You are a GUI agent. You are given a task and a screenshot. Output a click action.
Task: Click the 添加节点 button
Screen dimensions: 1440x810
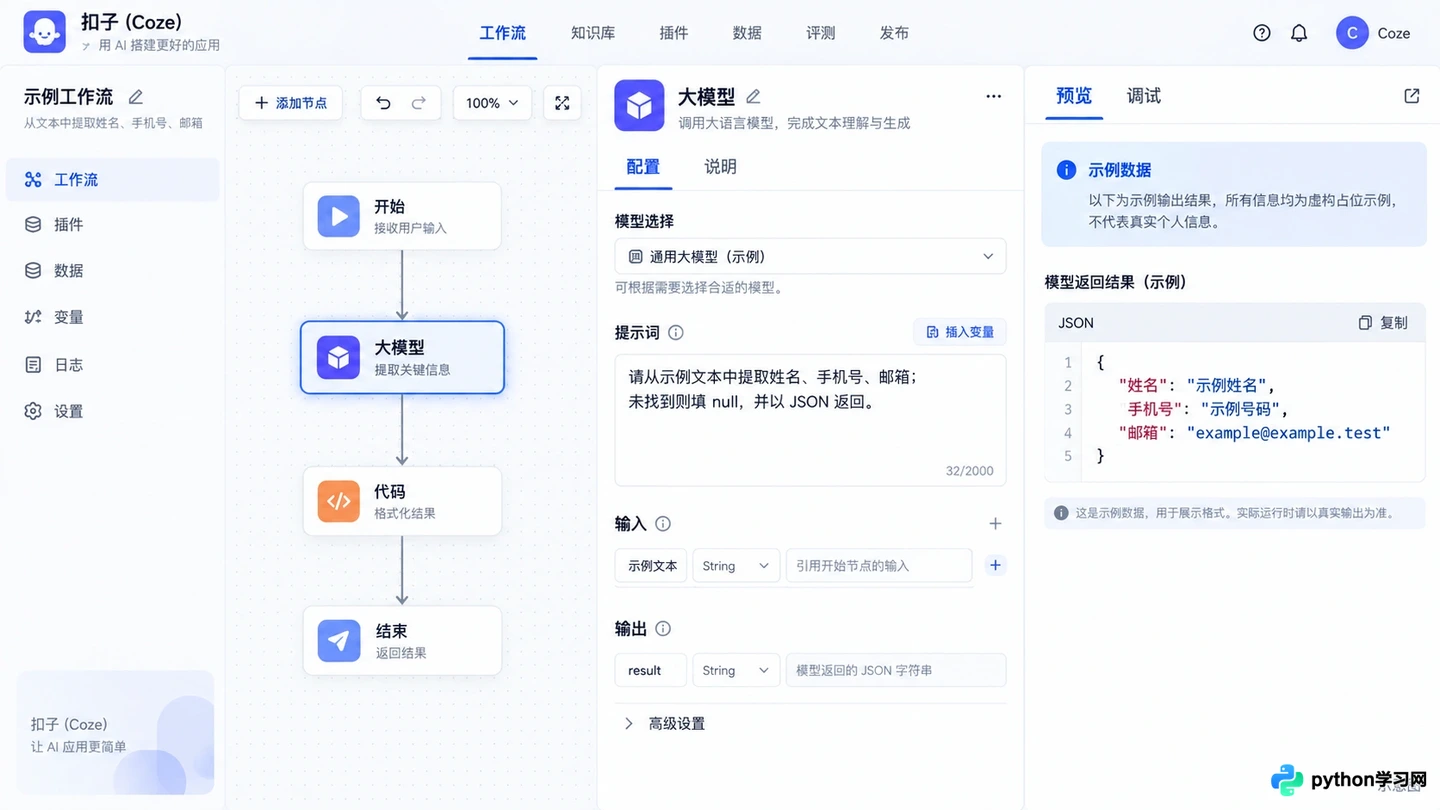tap(290, 103)
